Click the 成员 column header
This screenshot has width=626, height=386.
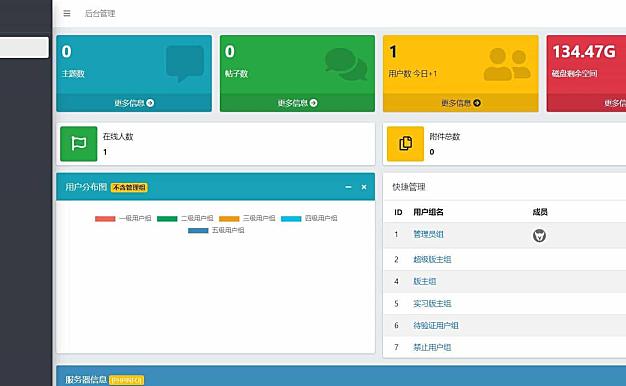540,212
